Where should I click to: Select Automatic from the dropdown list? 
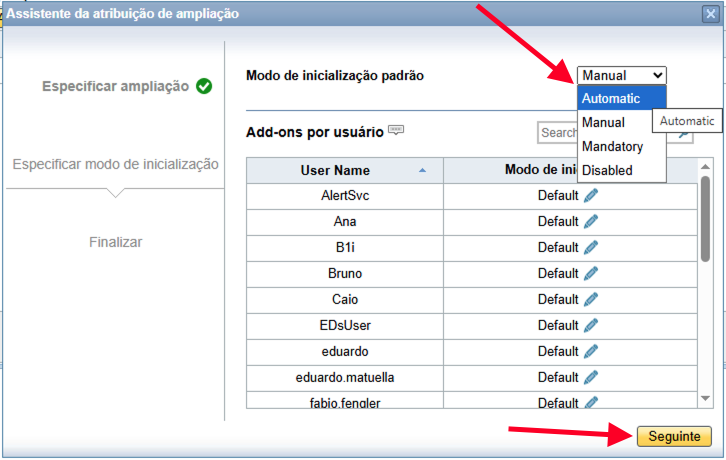tap(611, 98)
